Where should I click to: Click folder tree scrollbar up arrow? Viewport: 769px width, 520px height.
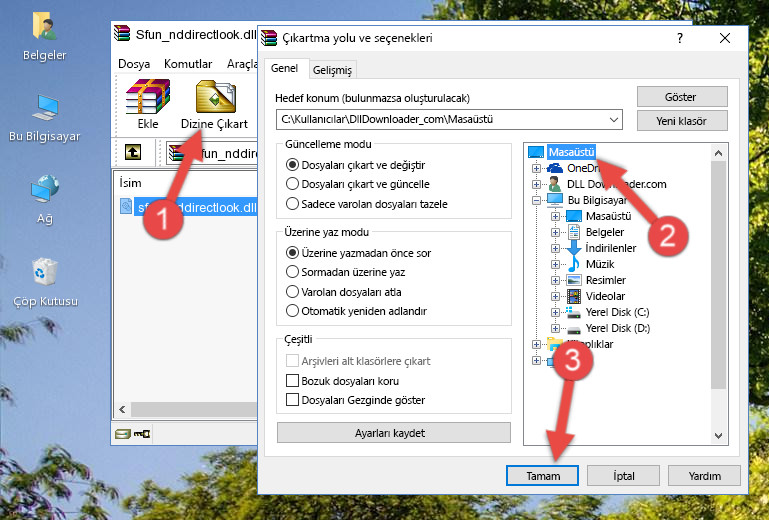tap(718, 153)
